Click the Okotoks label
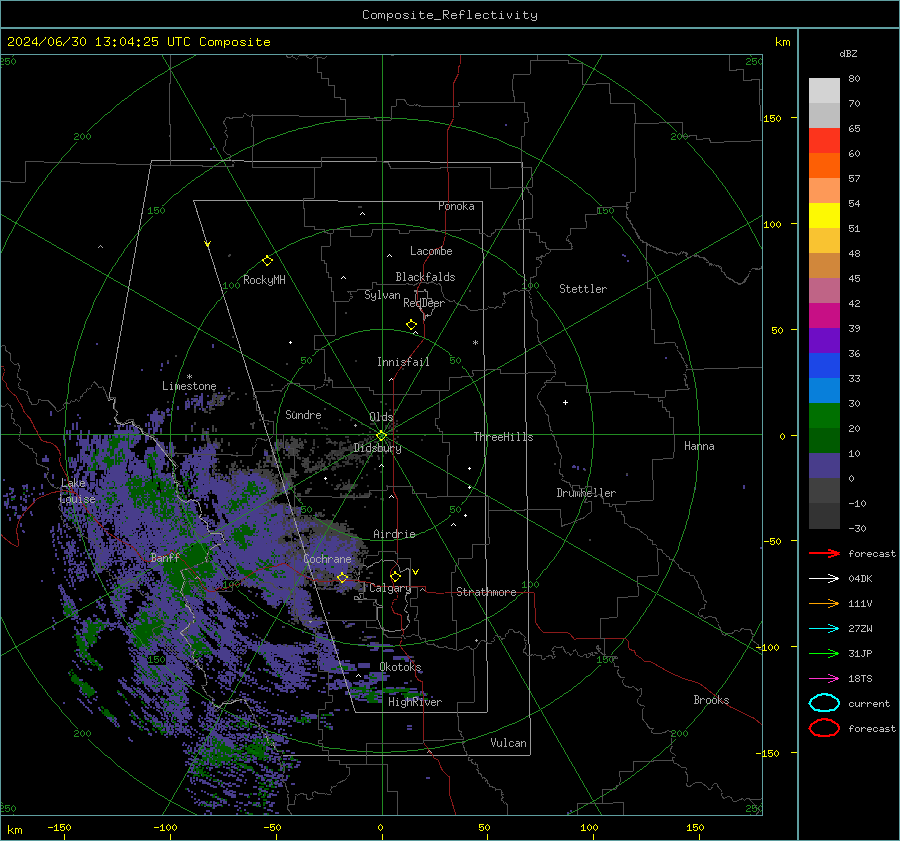The image size is (900, 841). (400, 667)
